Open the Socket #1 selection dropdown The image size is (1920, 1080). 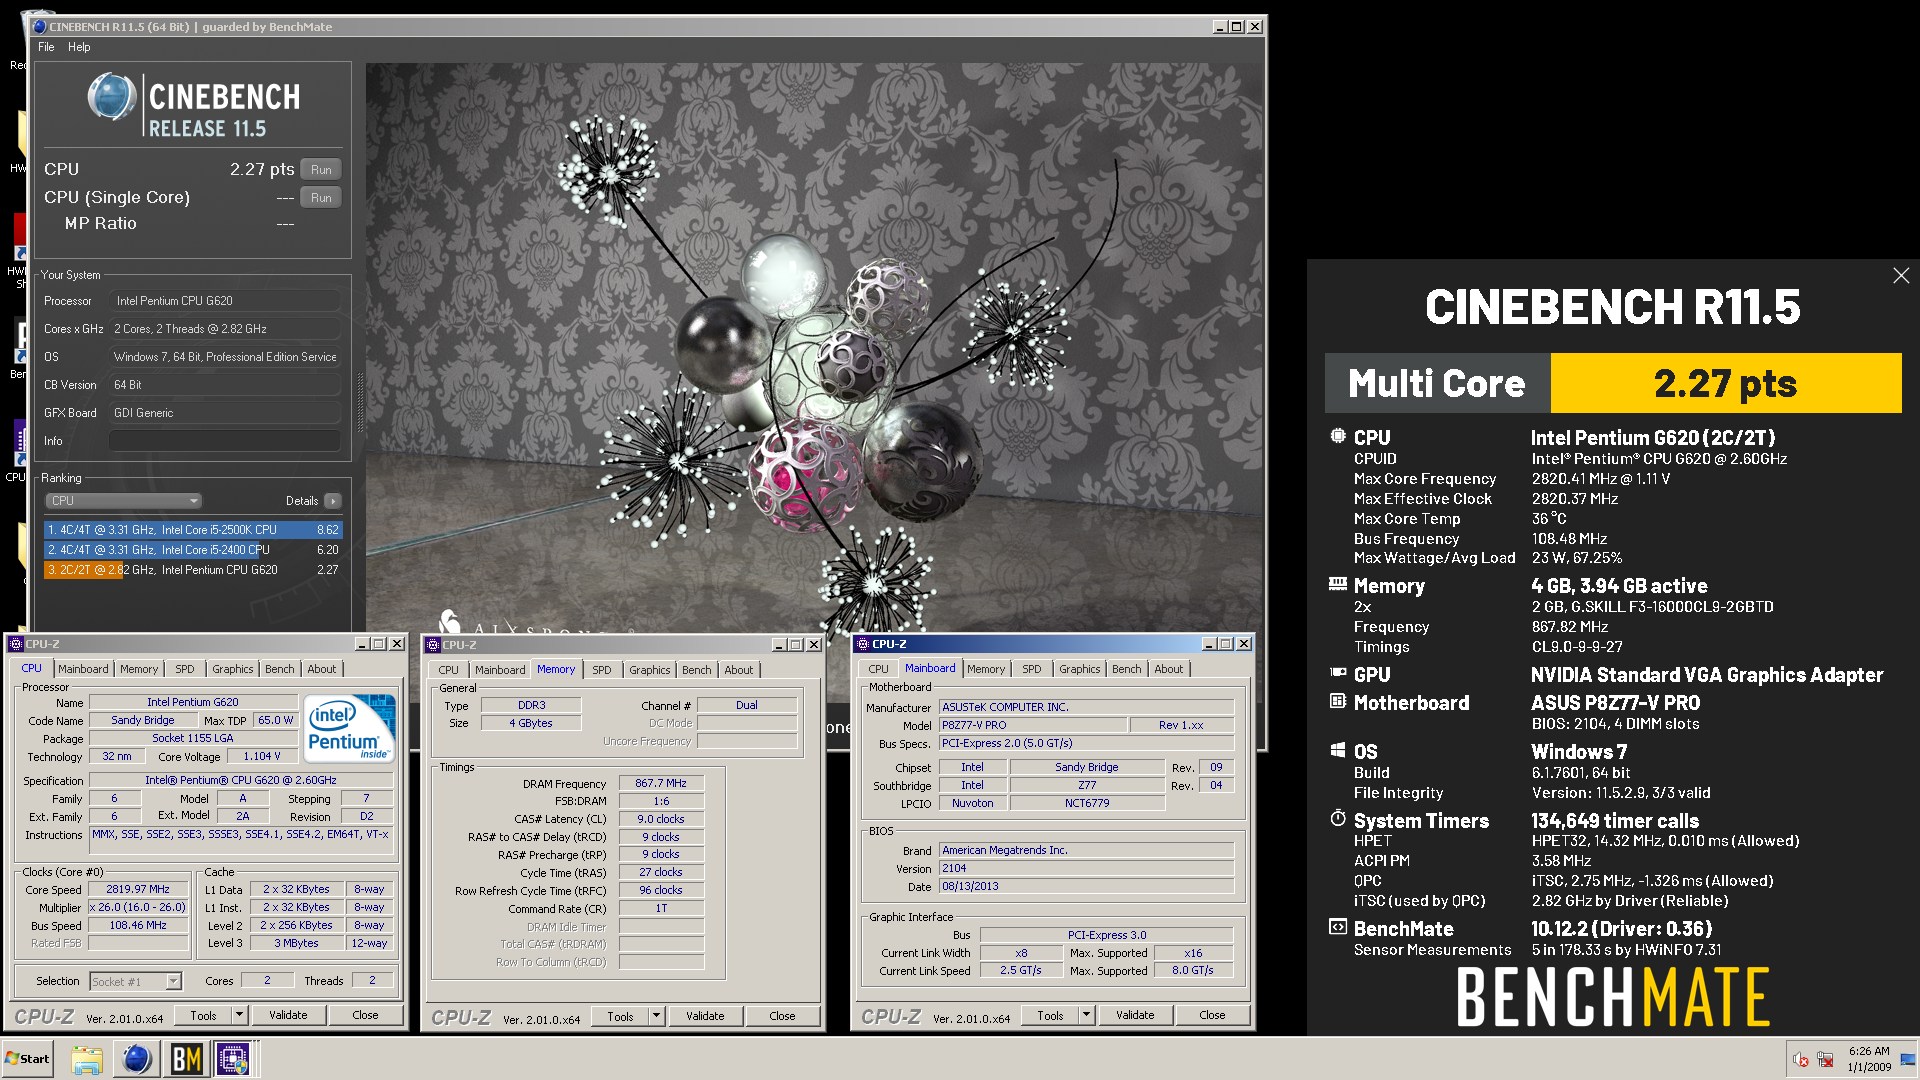click(136, 981)
